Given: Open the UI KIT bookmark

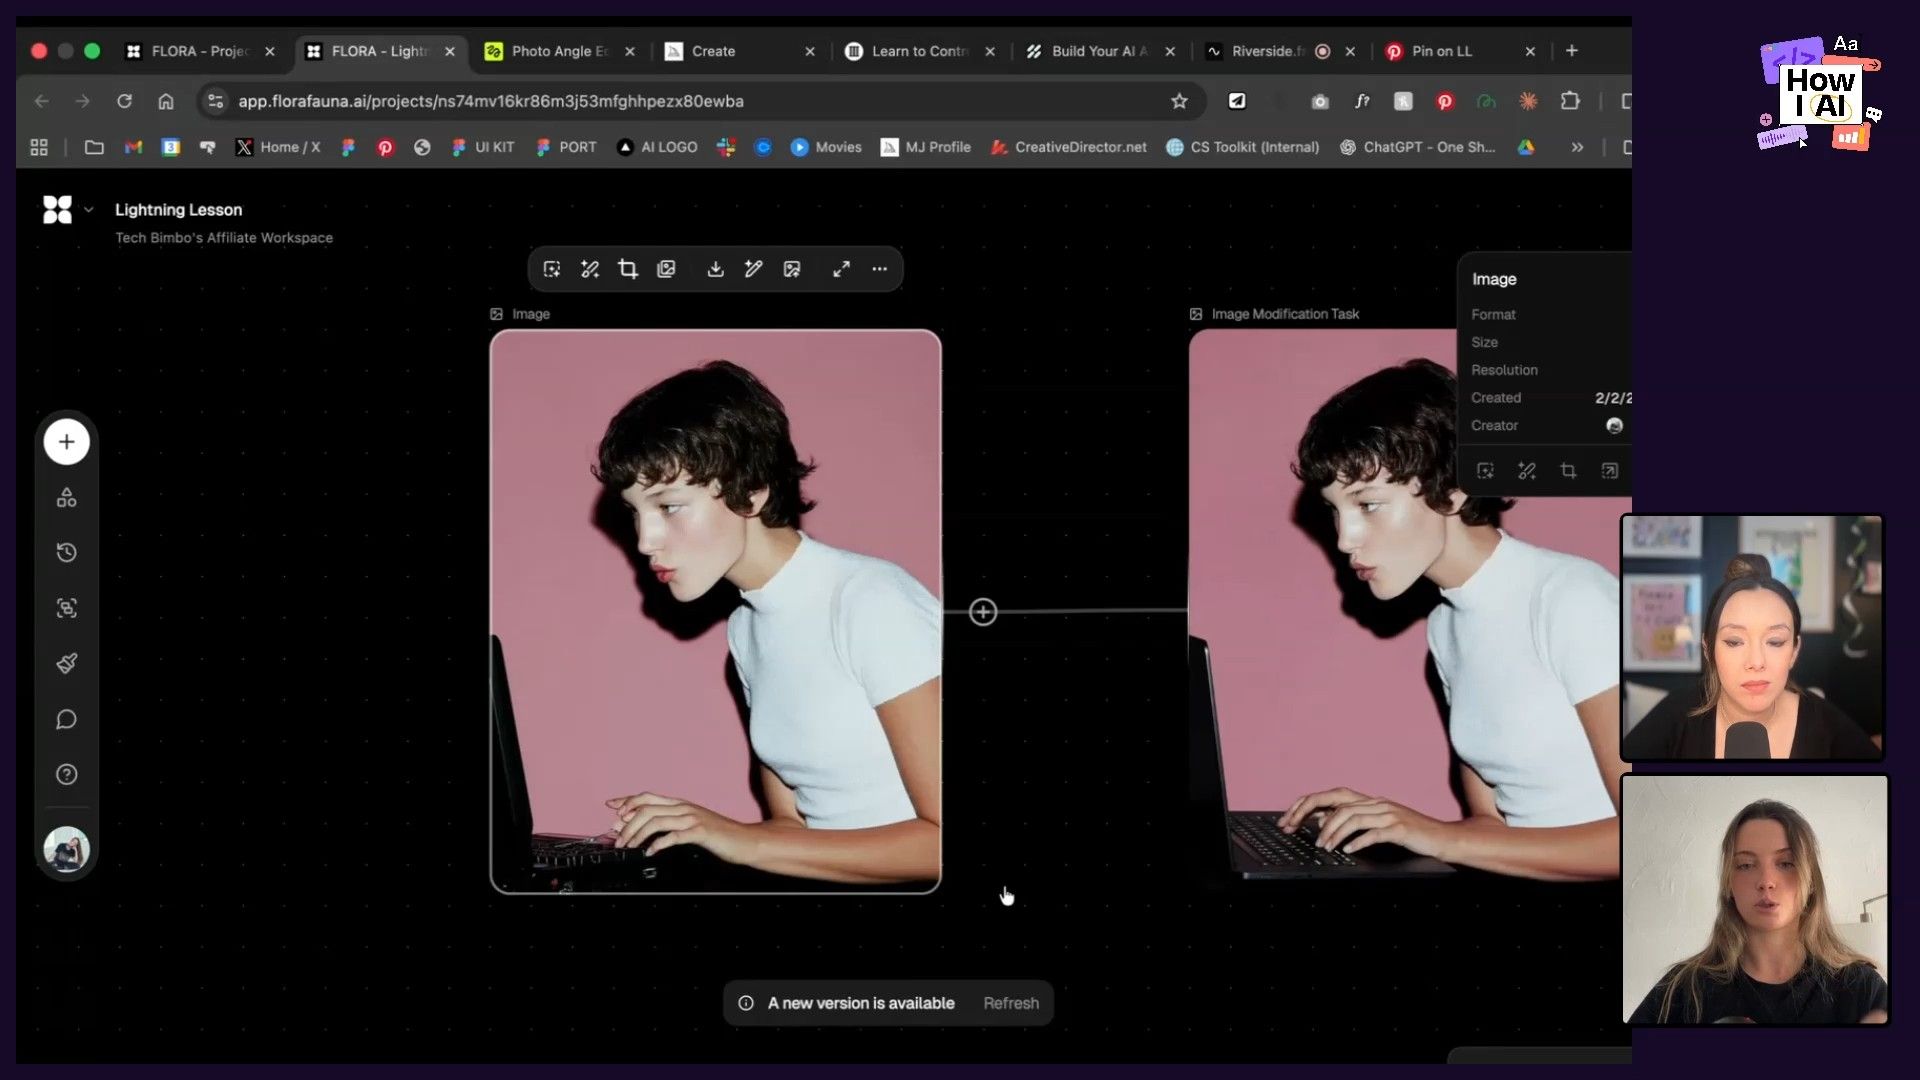Looking at the screenshot, I should [x=483, y=147].
